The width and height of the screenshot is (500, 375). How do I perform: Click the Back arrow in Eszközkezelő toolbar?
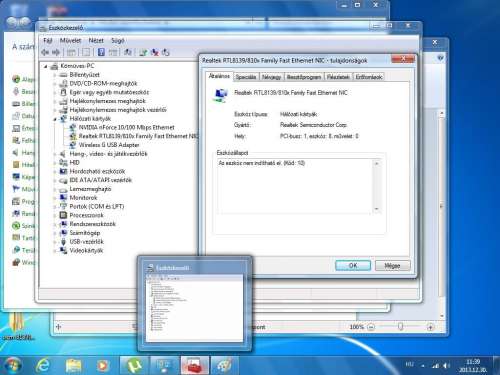coord(45,52)
